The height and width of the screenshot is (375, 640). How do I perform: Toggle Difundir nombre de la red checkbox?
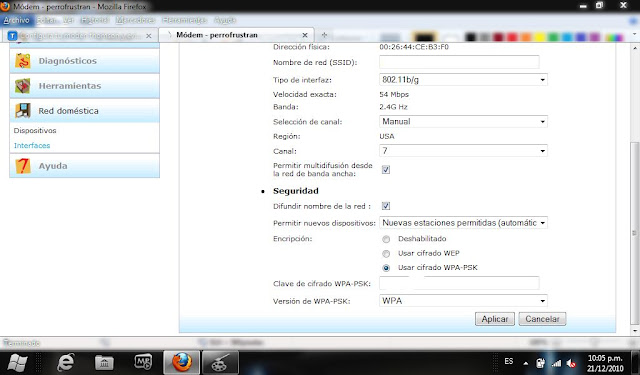click(x=386, y=206)
